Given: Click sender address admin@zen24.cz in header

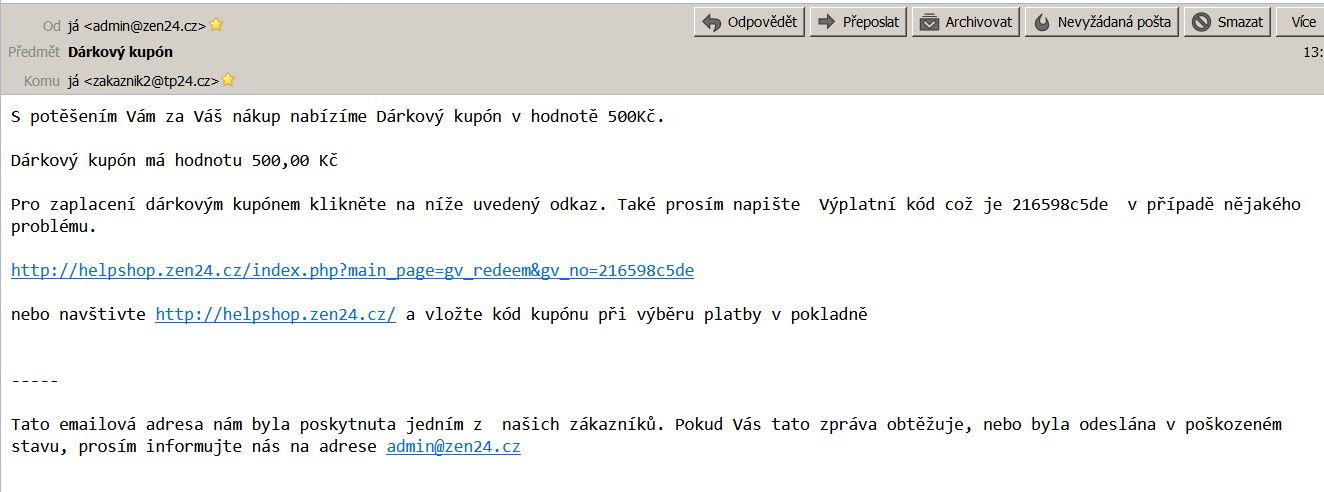Looking at the screenshot, I should pos(138,26).
